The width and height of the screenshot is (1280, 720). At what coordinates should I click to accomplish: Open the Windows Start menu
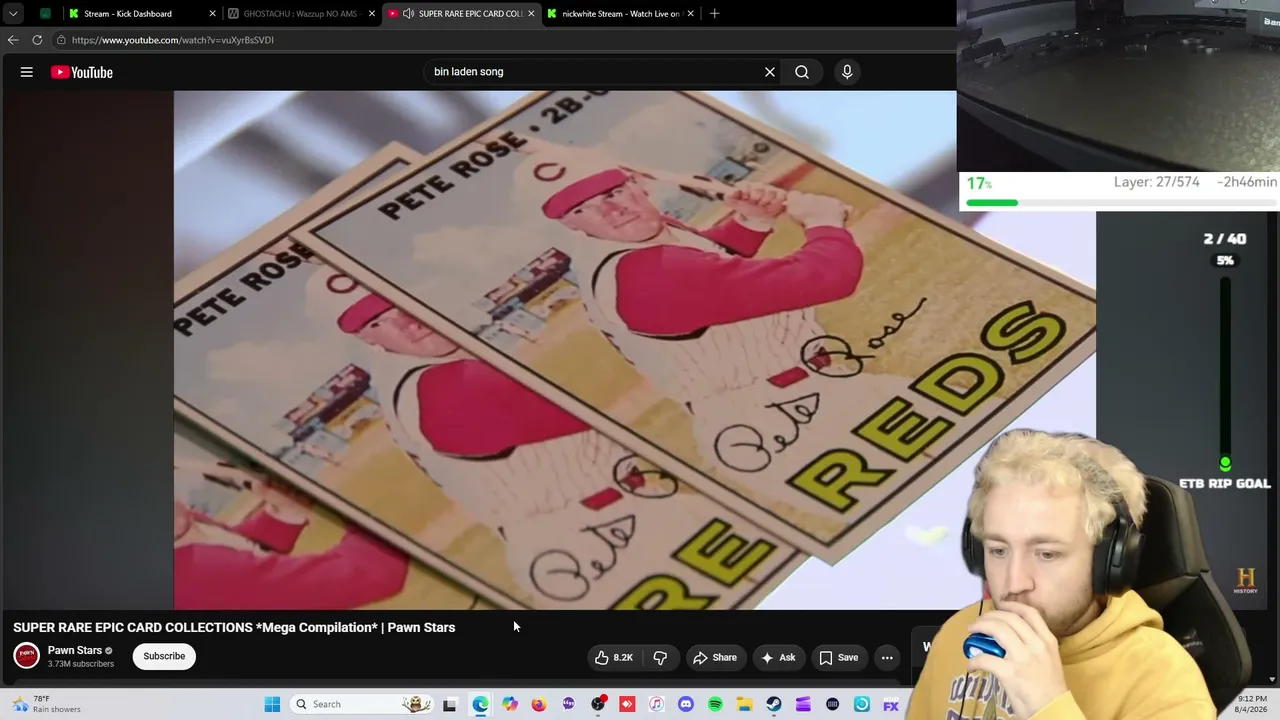tap(272, 704)
